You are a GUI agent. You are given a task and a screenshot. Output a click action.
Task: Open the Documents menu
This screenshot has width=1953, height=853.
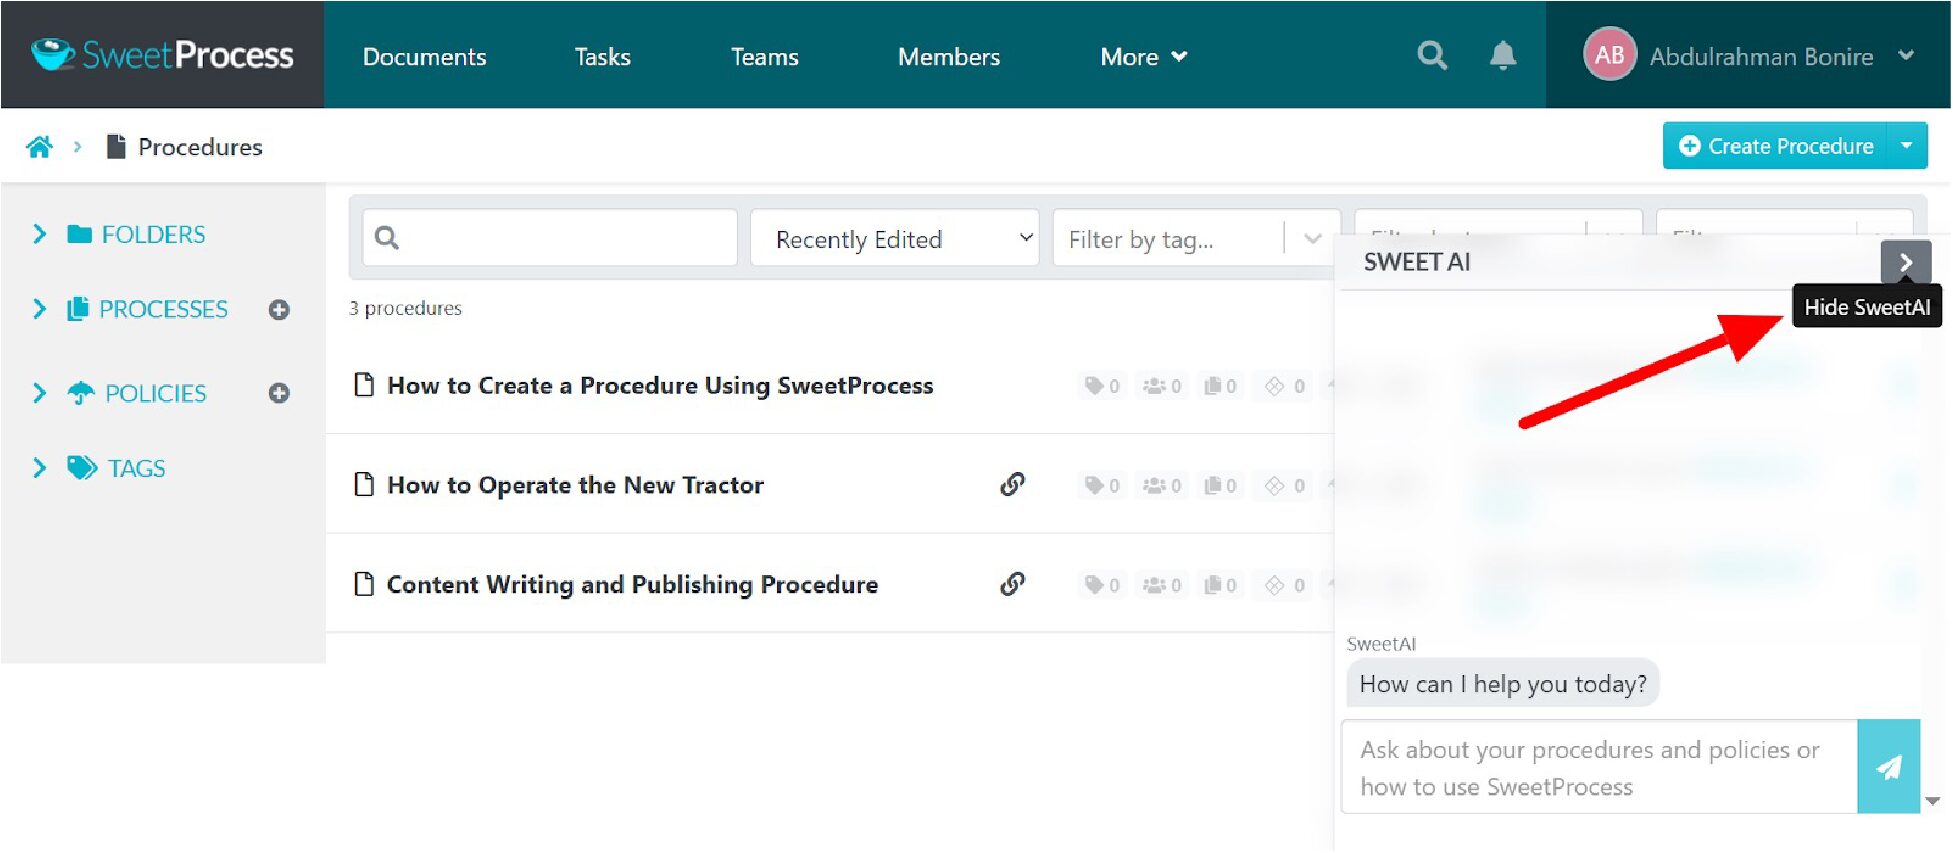424,57
